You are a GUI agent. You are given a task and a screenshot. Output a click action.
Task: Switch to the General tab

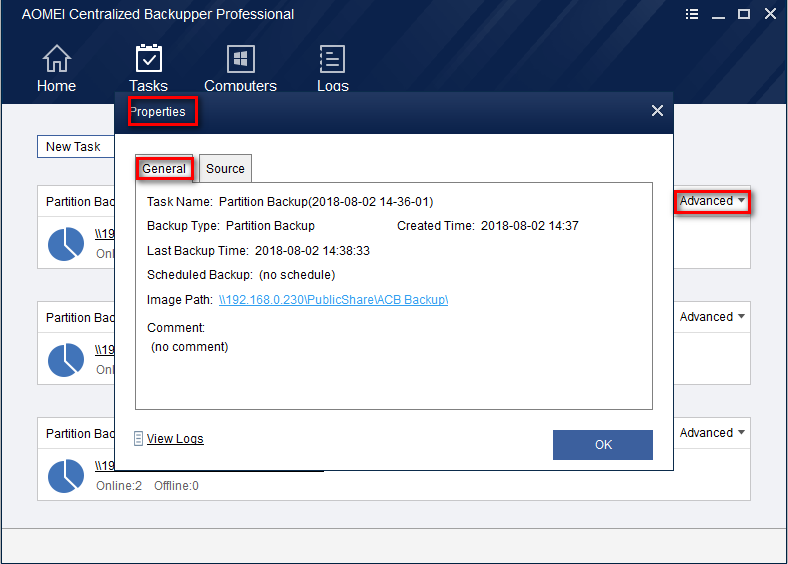point(164,168)
